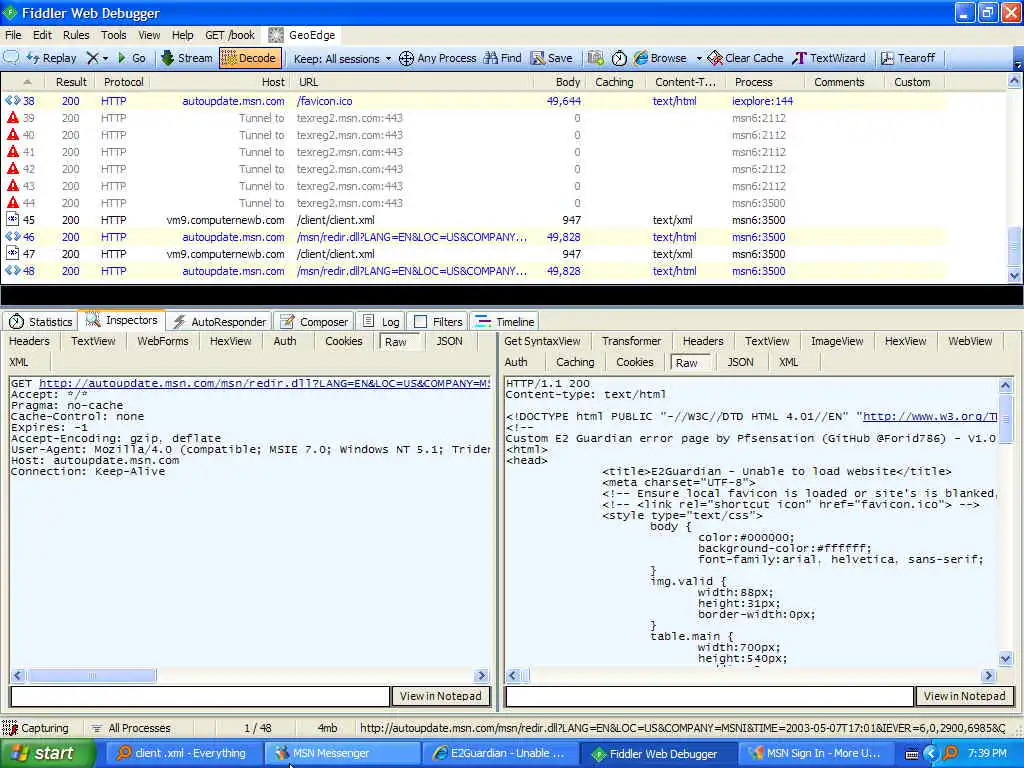Click the XML icon of session 47
Screen dimensions: 1024x768
pos(12,253)
